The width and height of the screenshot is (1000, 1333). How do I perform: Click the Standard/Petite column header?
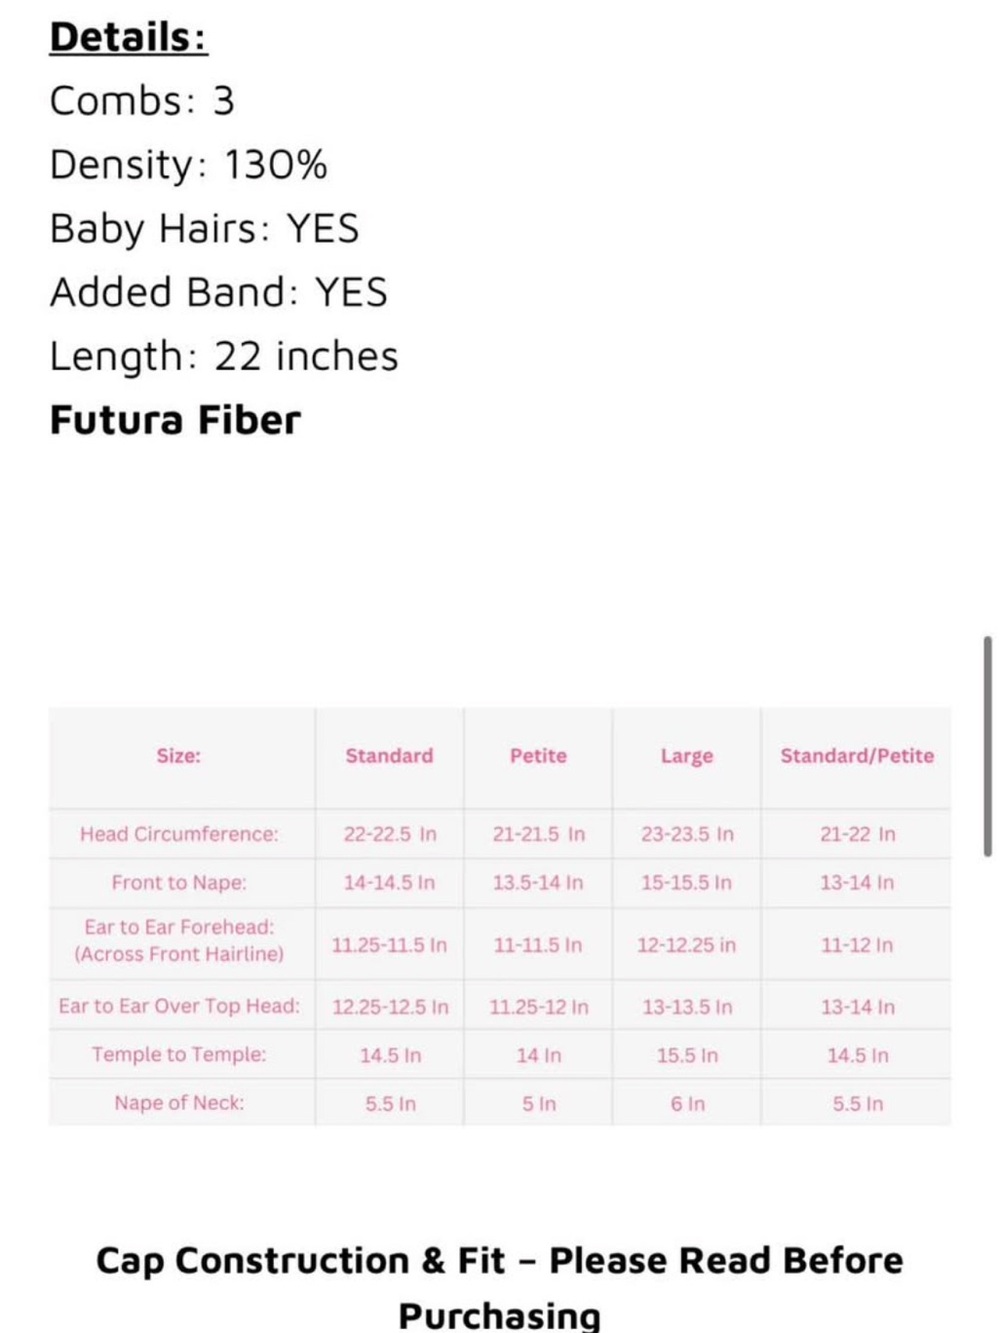[x=857, y=756]
